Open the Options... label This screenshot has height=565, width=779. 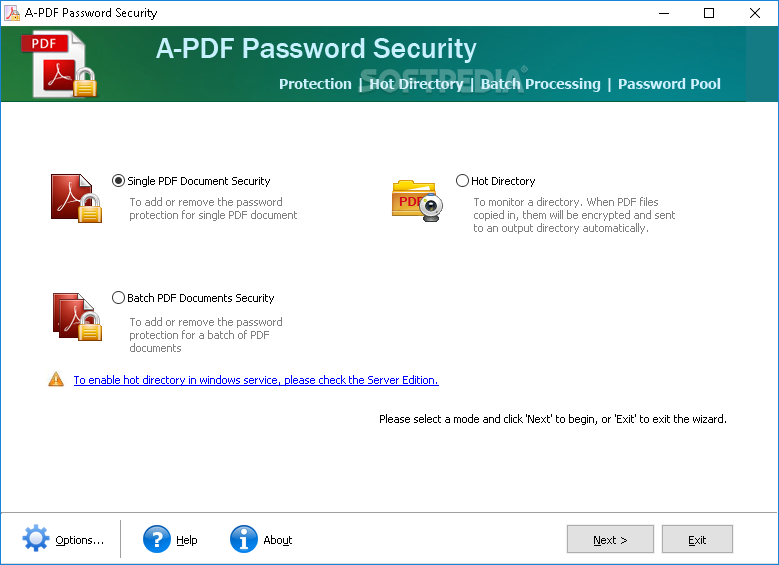tap(79, 540)
